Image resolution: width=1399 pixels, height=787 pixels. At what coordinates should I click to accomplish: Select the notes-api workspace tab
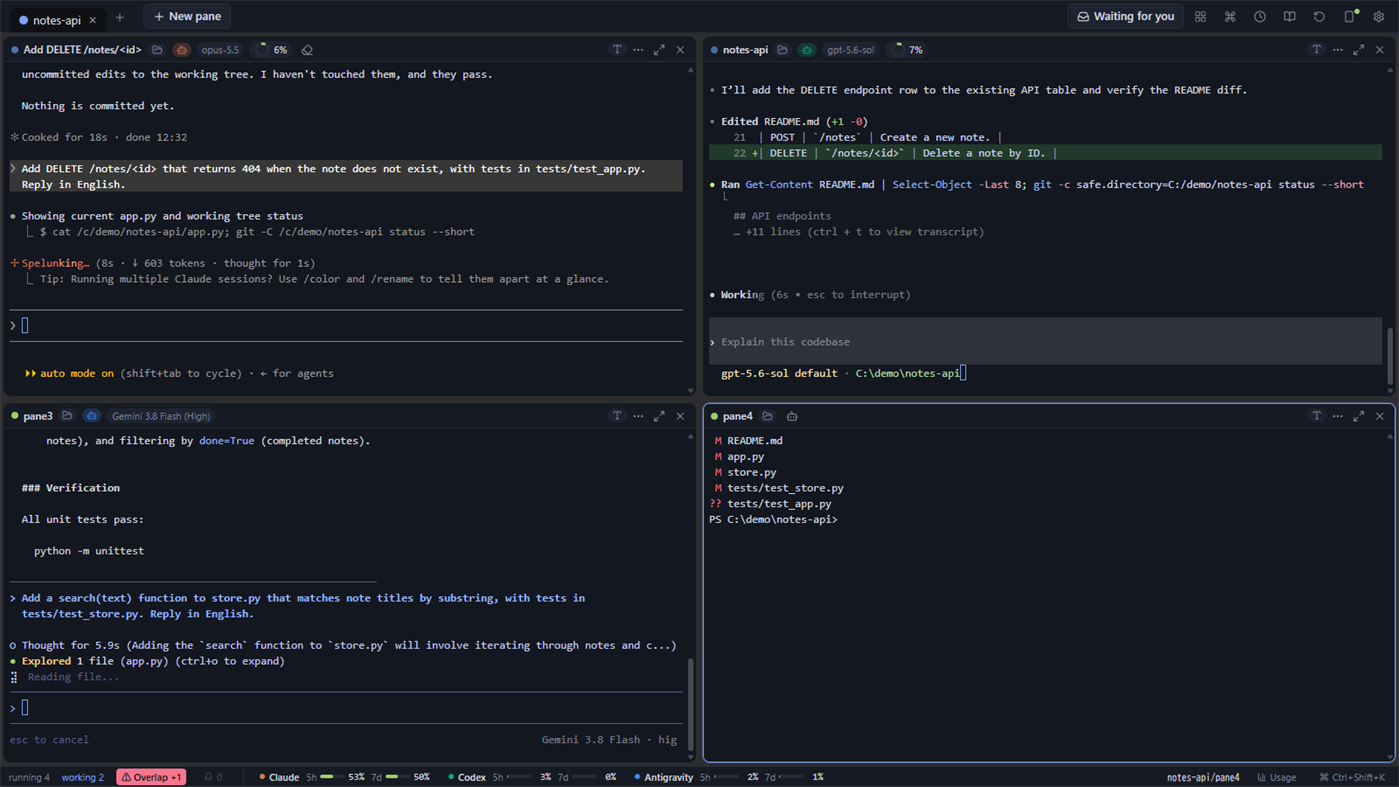click(57, 20)
